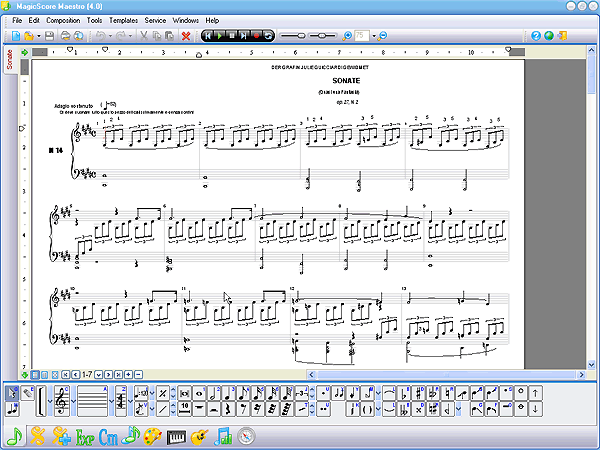Open the guitar panel icon

tap(199, 436)
